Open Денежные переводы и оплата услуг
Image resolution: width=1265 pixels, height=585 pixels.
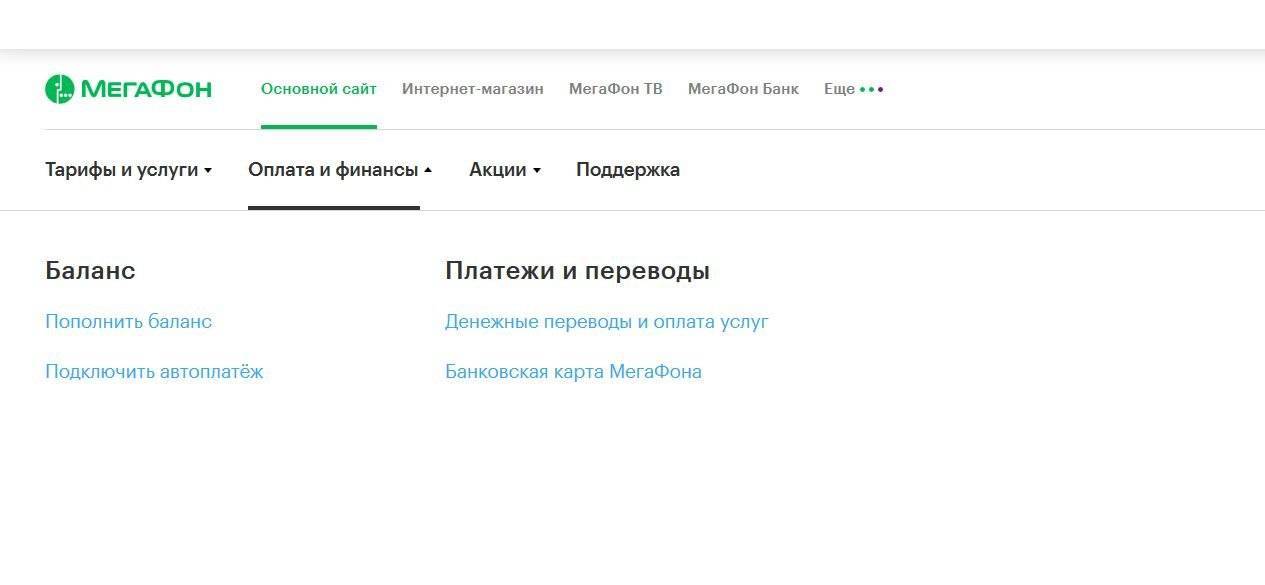coord(607,322)
